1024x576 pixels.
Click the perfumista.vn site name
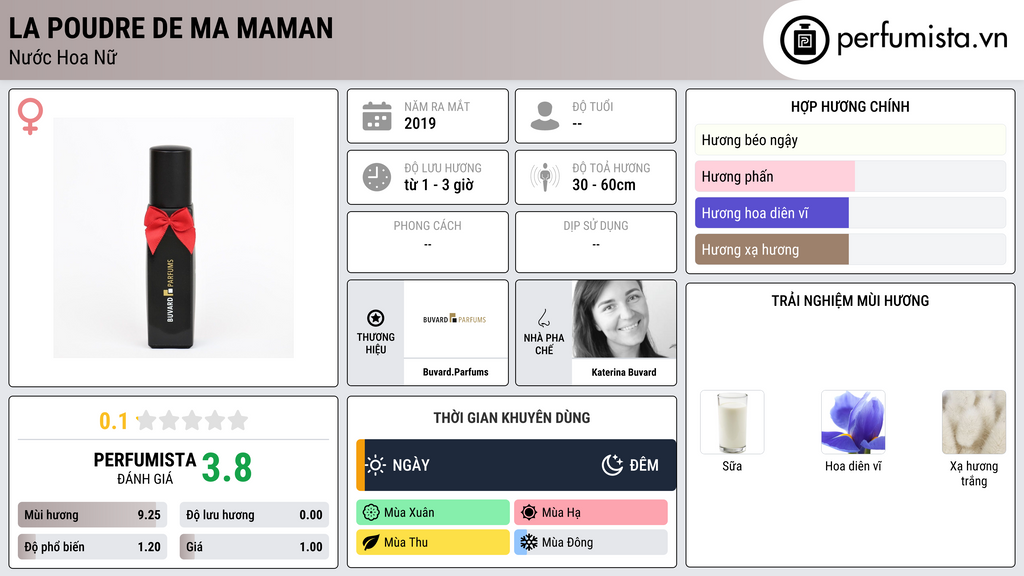922,38
